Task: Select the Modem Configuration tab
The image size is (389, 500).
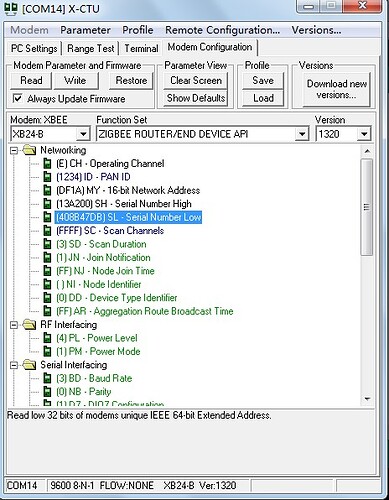Action: point(210,47)
